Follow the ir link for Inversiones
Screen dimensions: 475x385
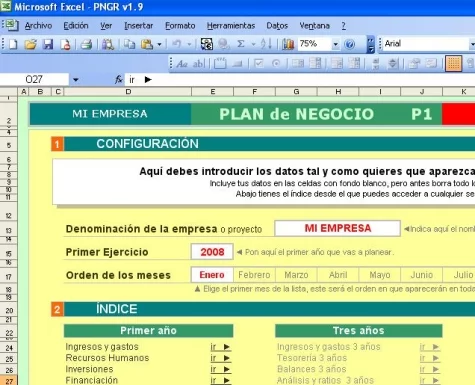click(x=220, y=369)
